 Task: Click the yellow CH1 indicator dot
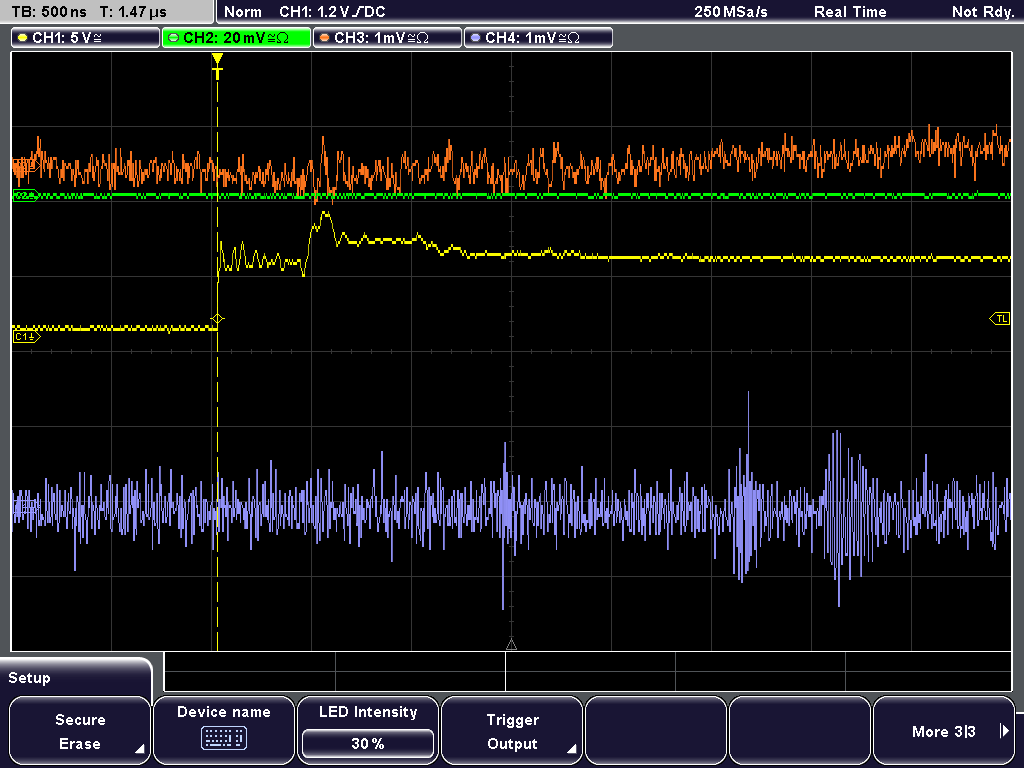pyautogui.click(x=22, y=38)
